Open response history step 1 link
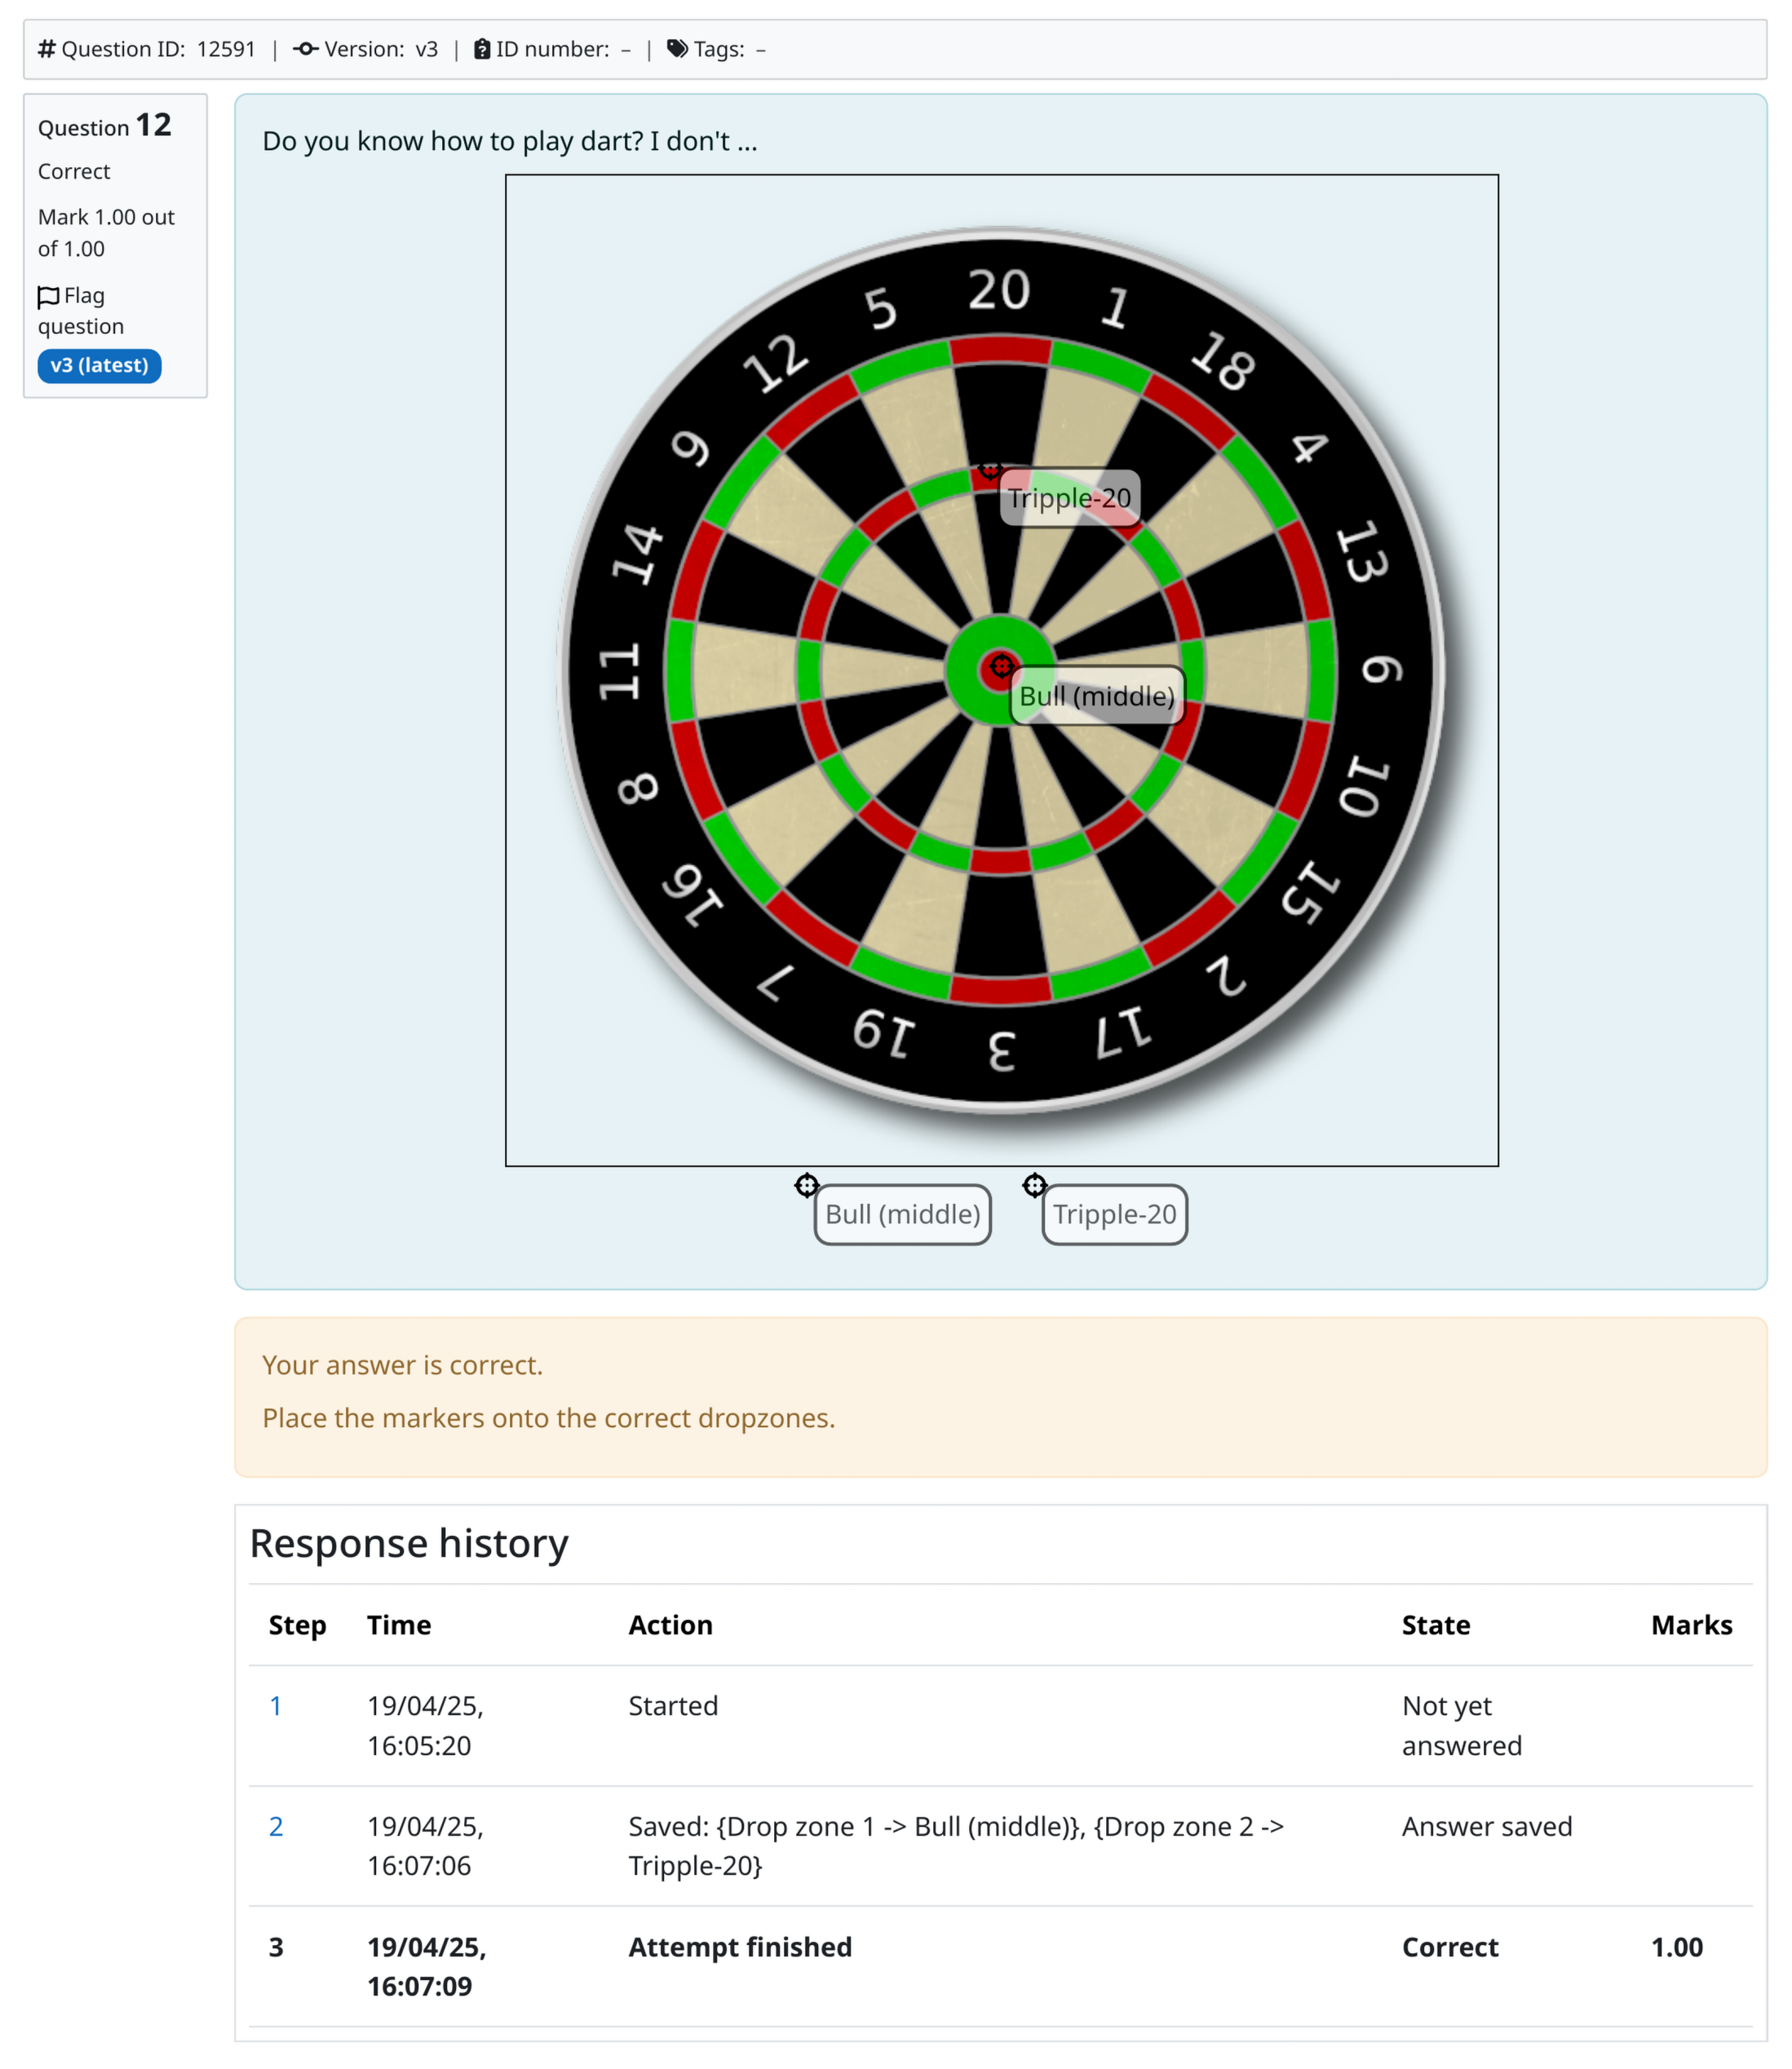1792x2069 pixels. click(x=276, y=1706)
